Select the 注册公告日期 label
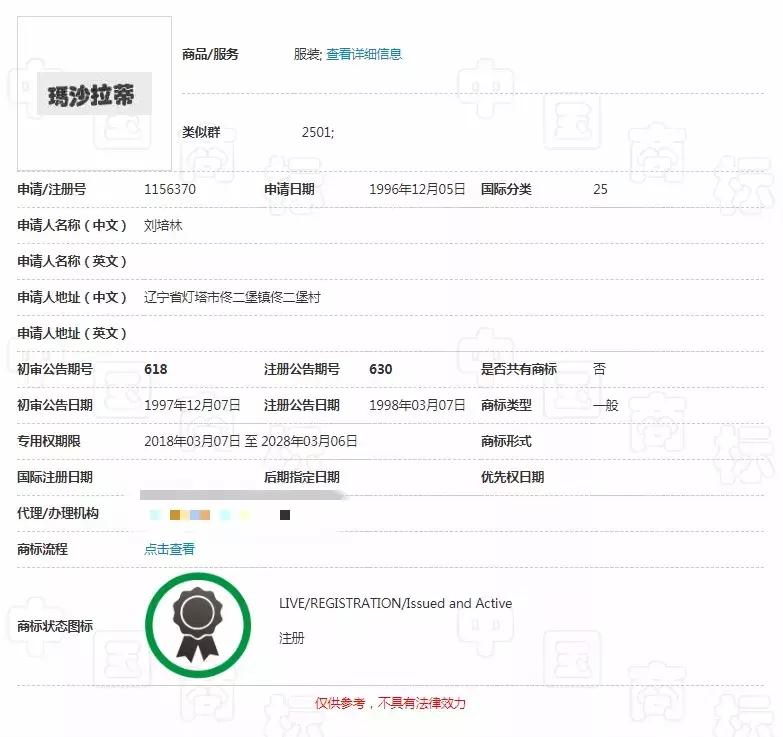Viewport: 783px width, 737px height. click(302, 405)
